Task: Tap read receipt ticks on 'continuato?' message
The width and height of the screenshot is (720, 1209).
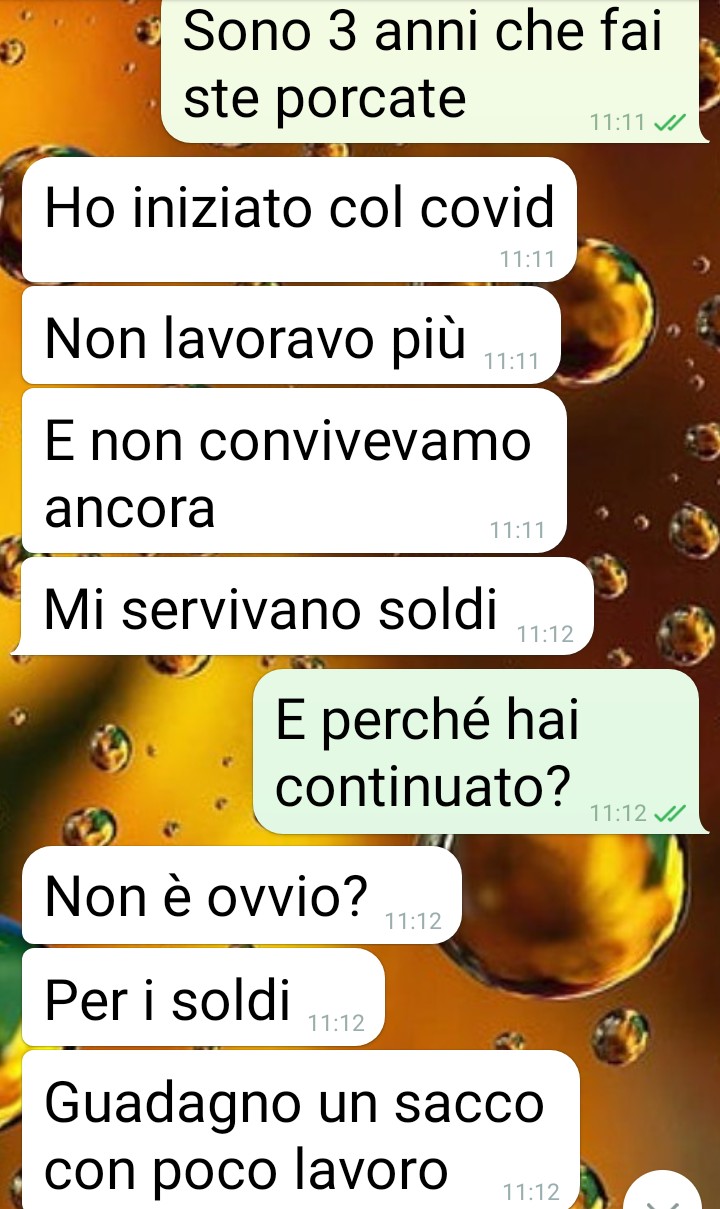Action: click(669, 813)
